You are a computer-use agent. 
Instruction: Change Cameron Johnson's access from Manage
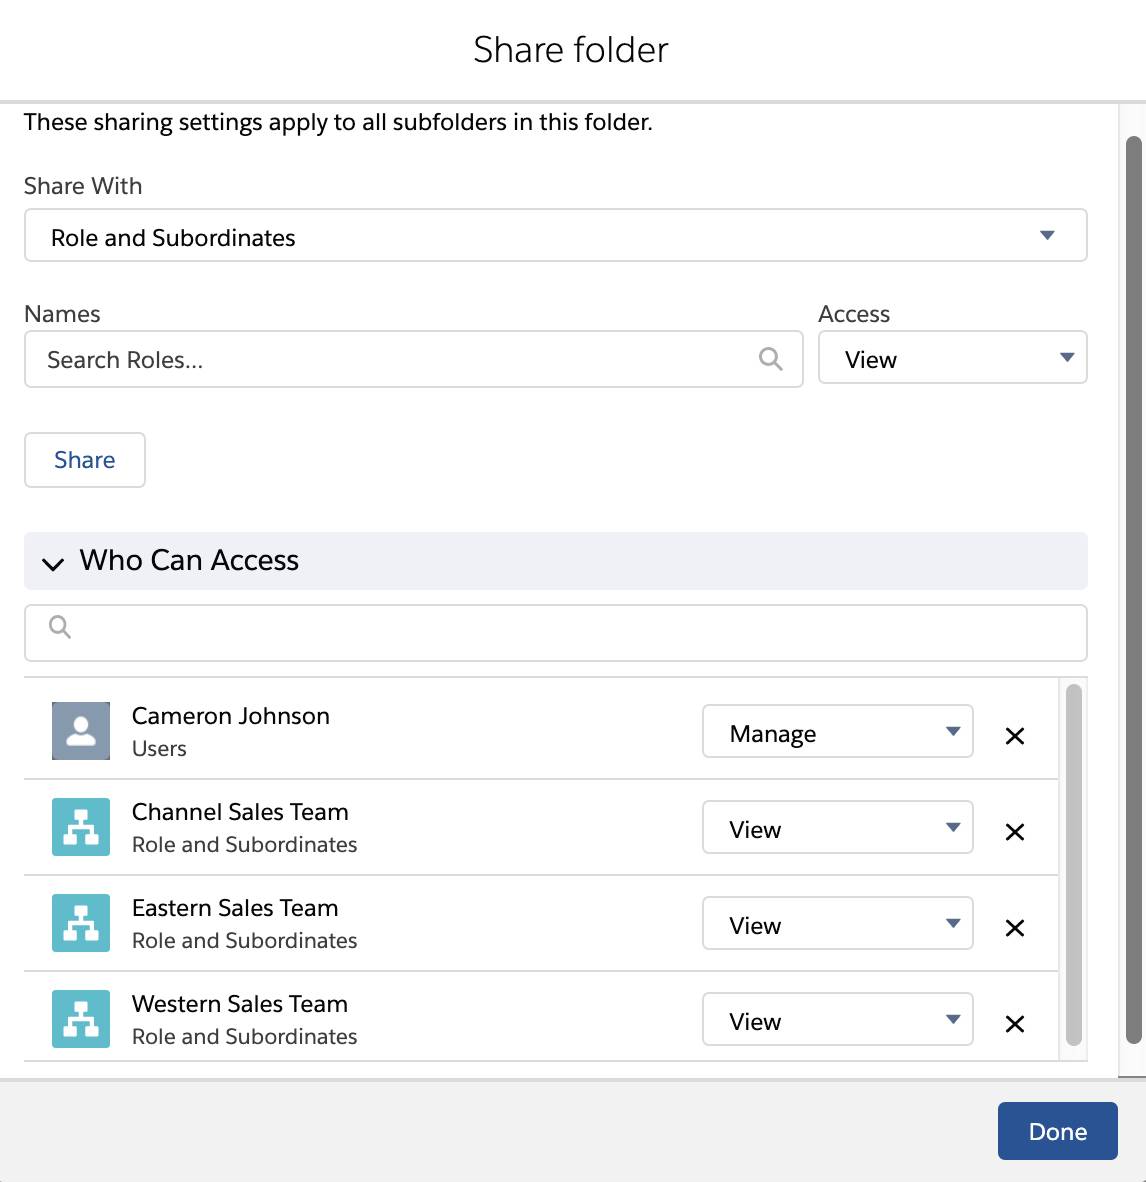click(x=837, y=732)
